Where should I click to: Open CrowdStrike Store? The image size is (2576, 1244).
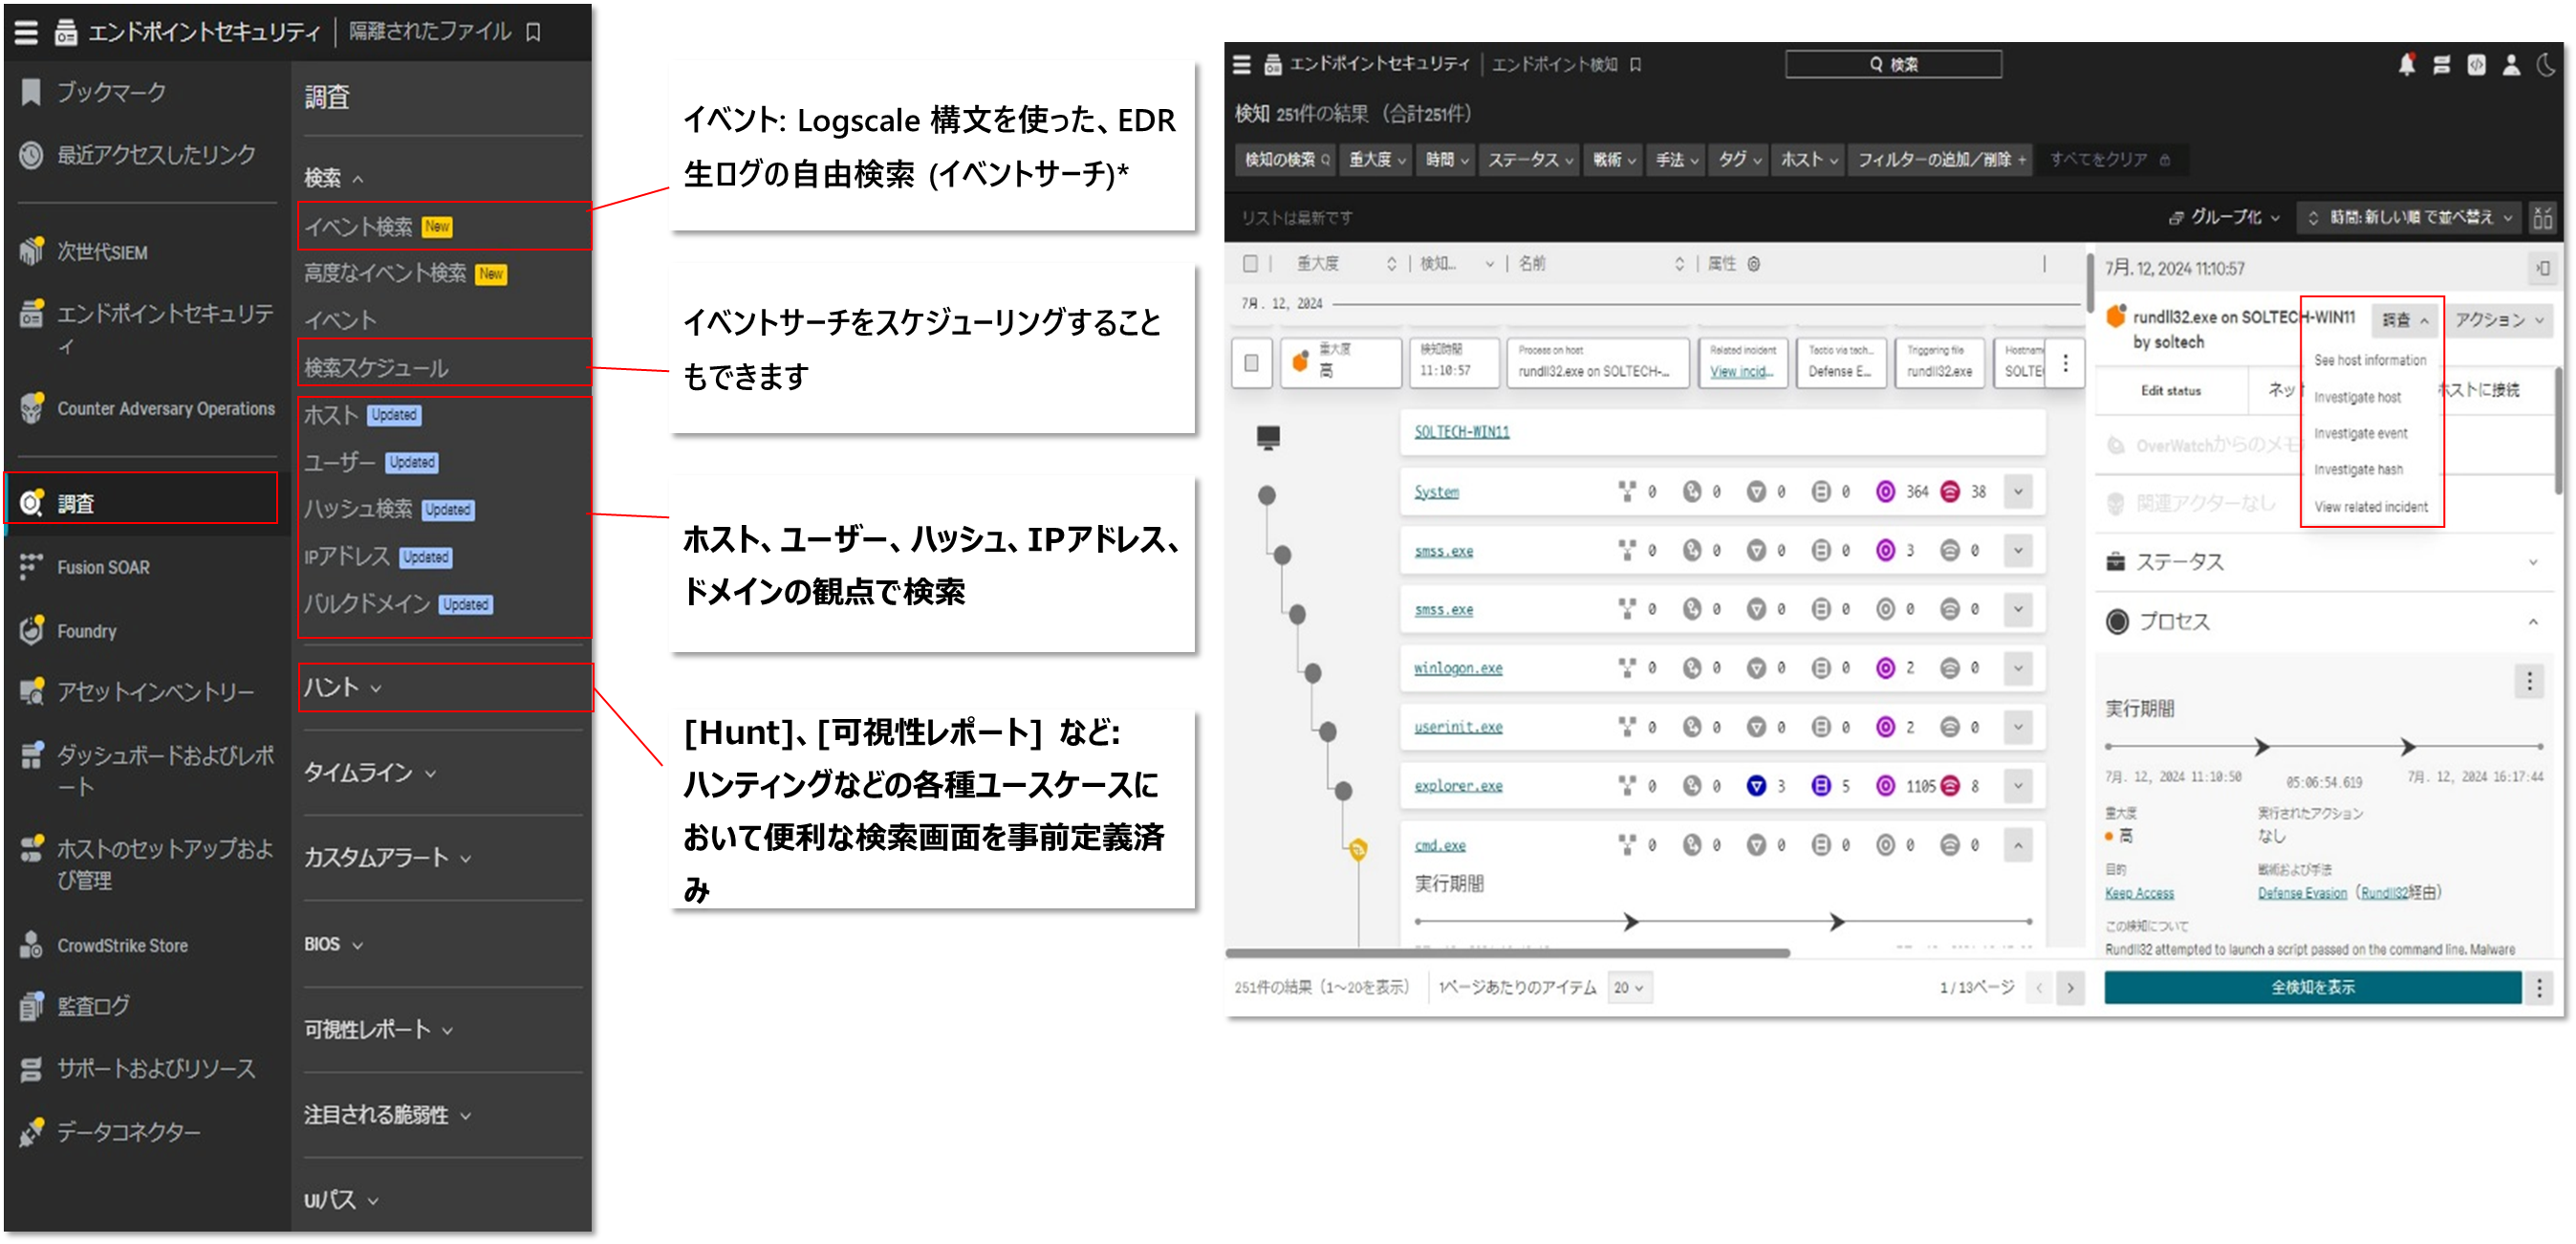coord(122,946)
